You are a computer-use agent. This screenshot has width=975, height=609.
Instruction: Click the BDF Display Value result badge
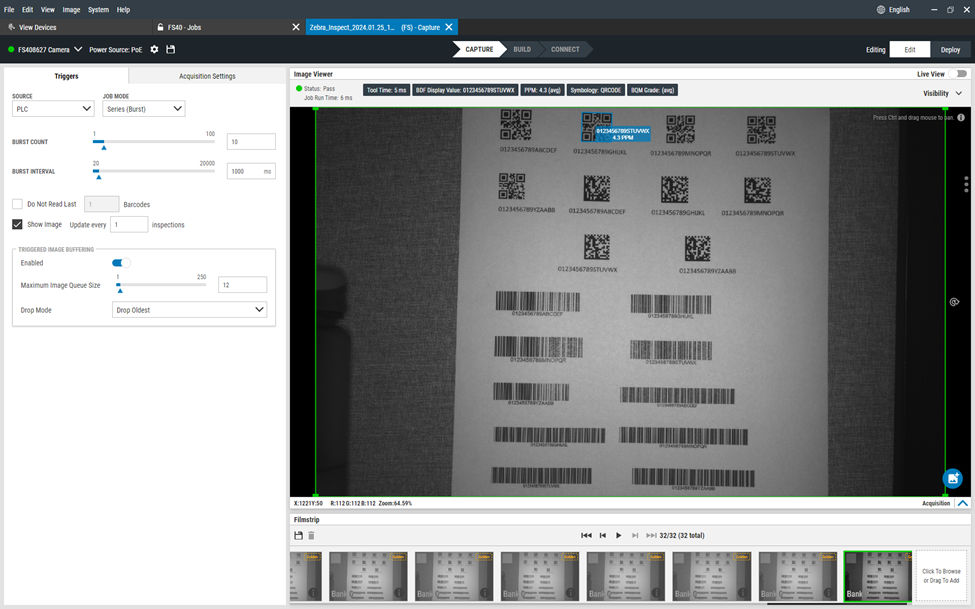[465, 90]
